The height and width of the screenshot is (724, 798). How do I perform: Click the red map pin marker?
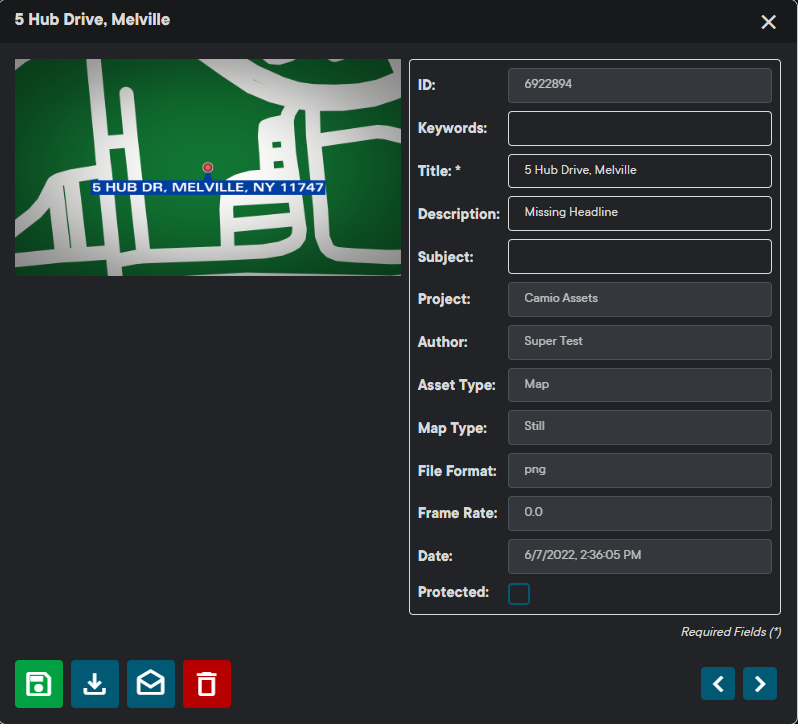(208, 168)
